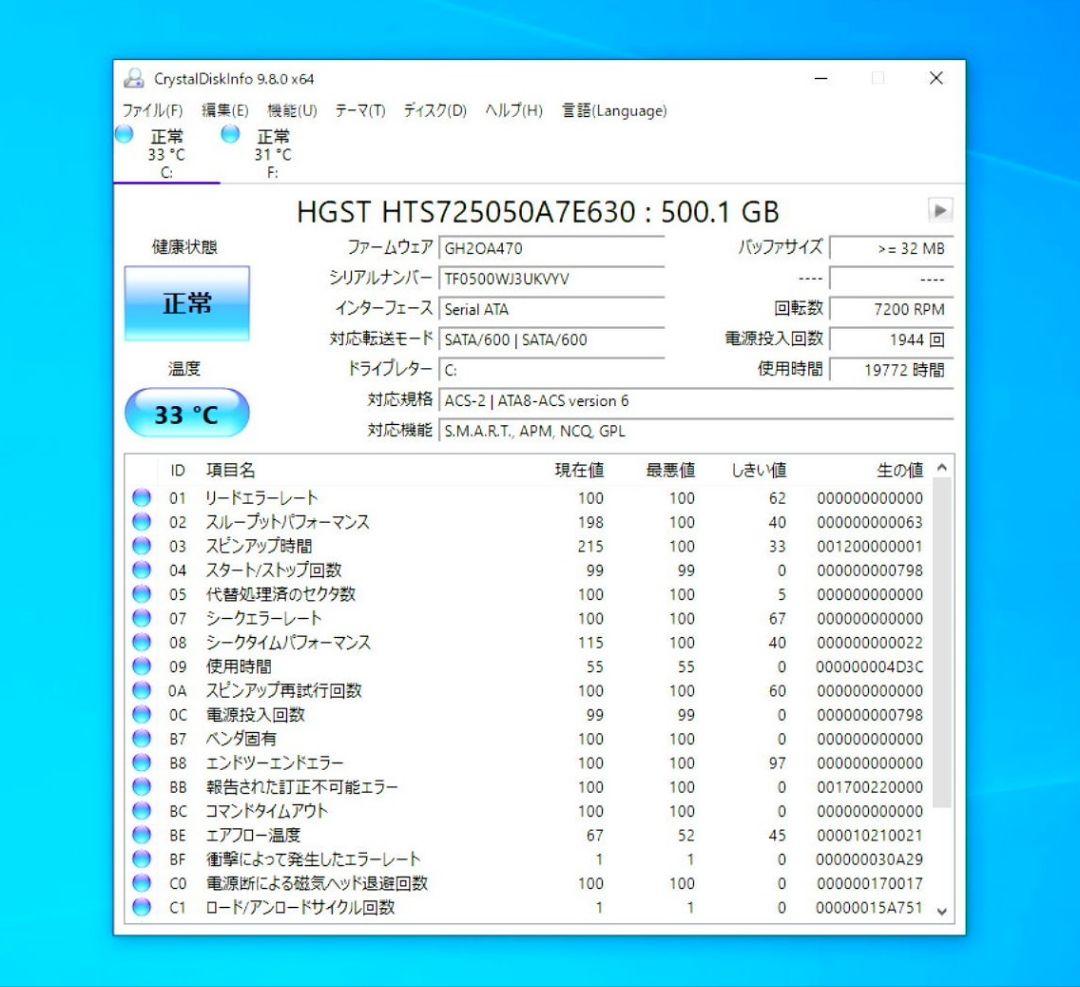Click status icon for 07 シークエラーレート

click(x=141, y=618)
